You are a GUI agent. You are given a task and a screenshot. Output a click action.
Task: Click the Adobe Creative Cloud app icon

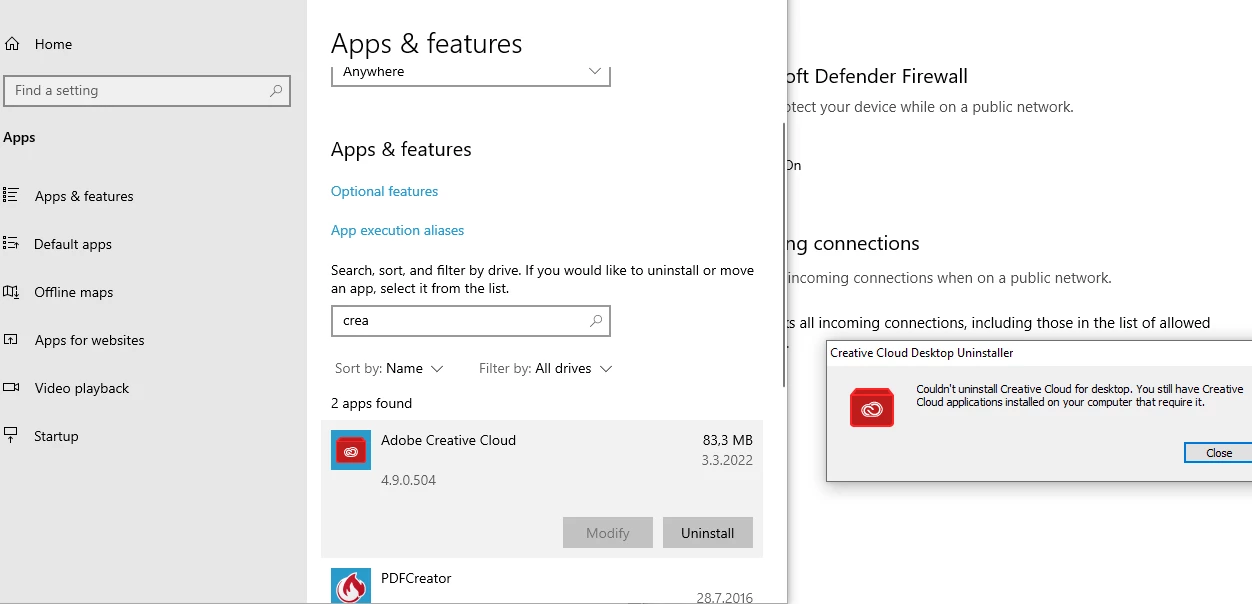351,450
